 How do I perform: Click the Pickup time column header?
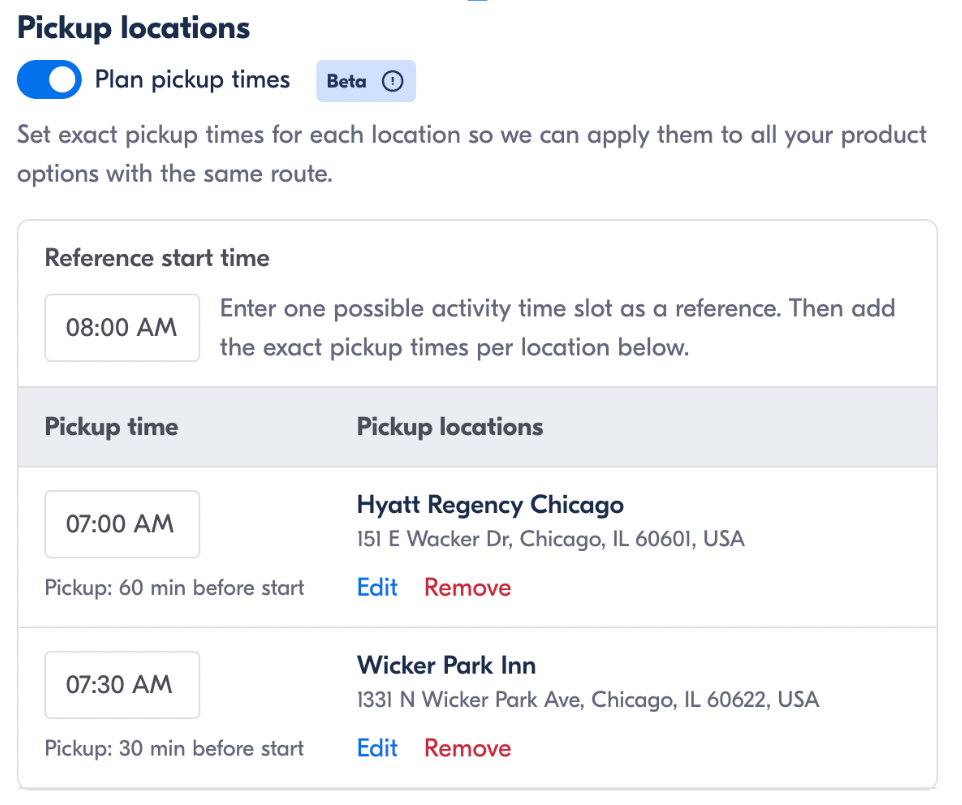coord(112,427)
